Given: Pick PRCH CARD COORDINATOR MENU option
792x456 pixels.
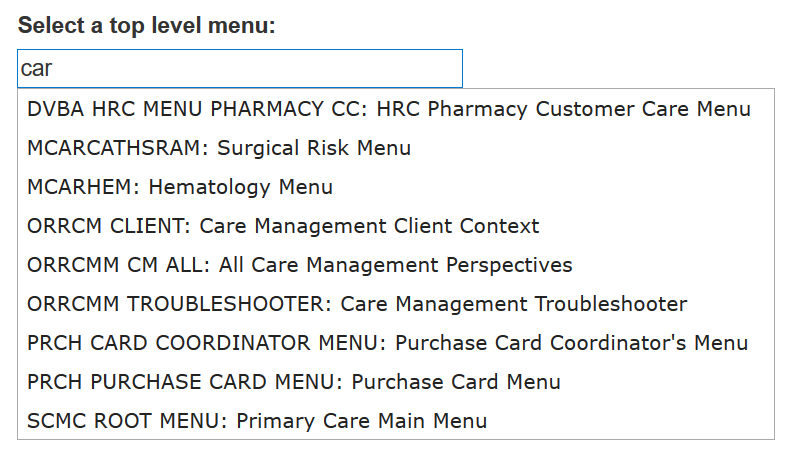Looking at the screenshot, I should [x=387, y=343].
